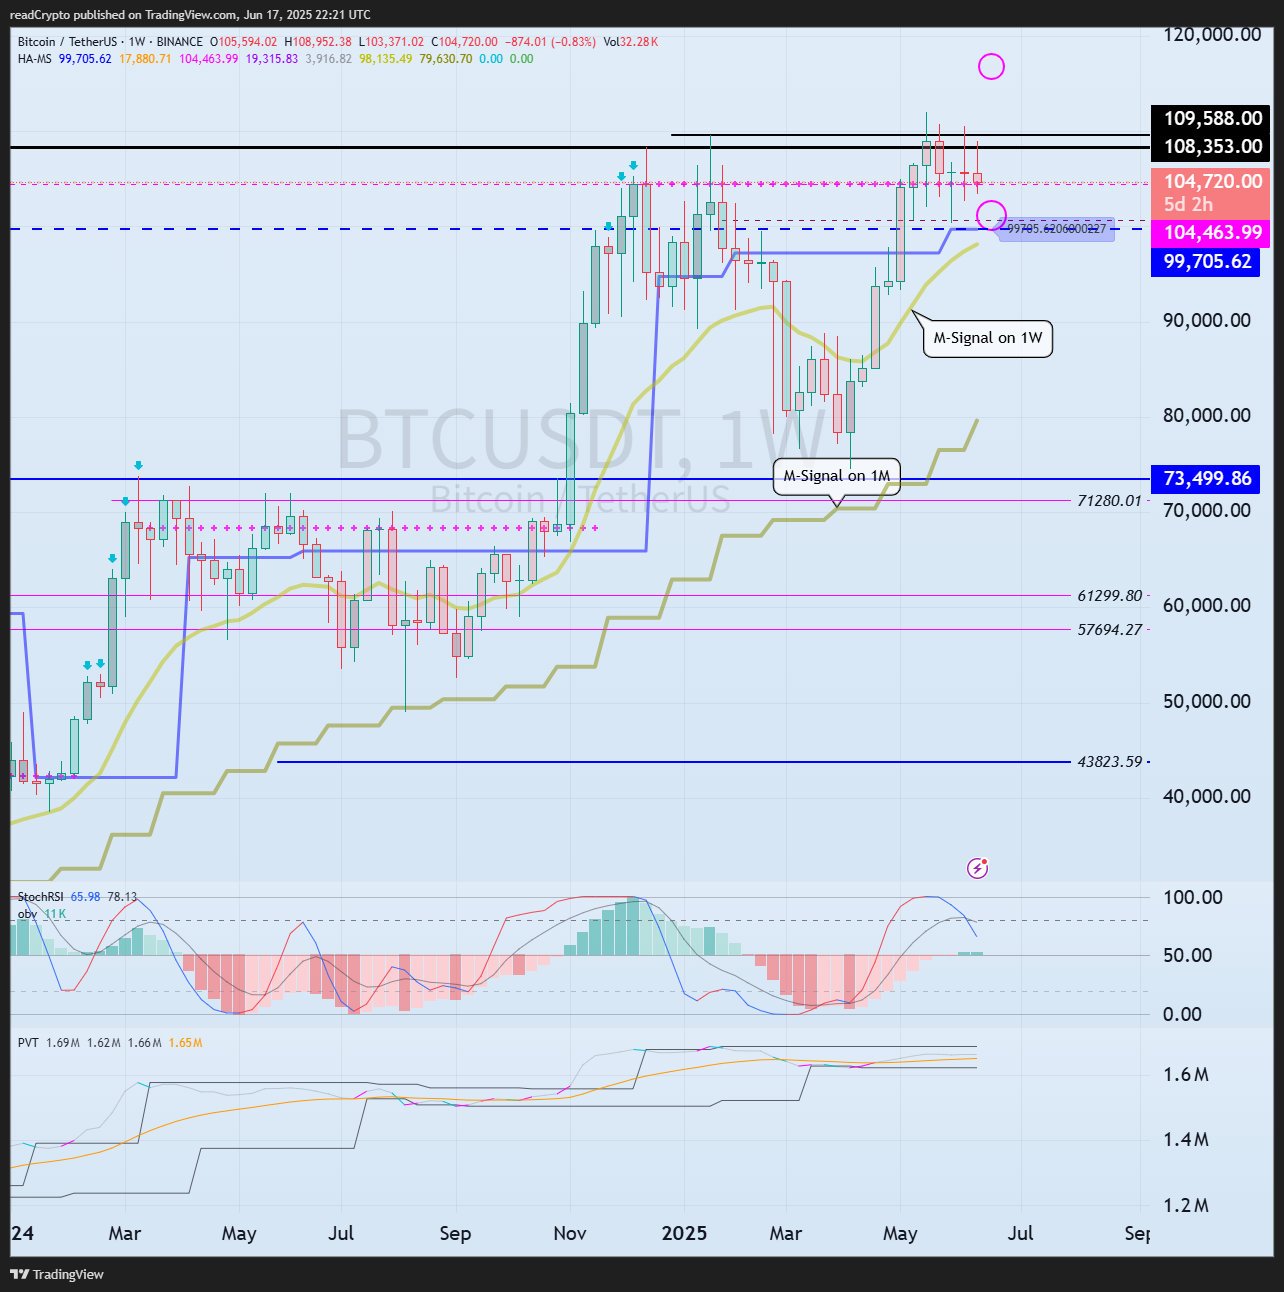Click the 5d 2h countdown price label
This screenshot has height=1292, width=1284.
coord(1188,204)
